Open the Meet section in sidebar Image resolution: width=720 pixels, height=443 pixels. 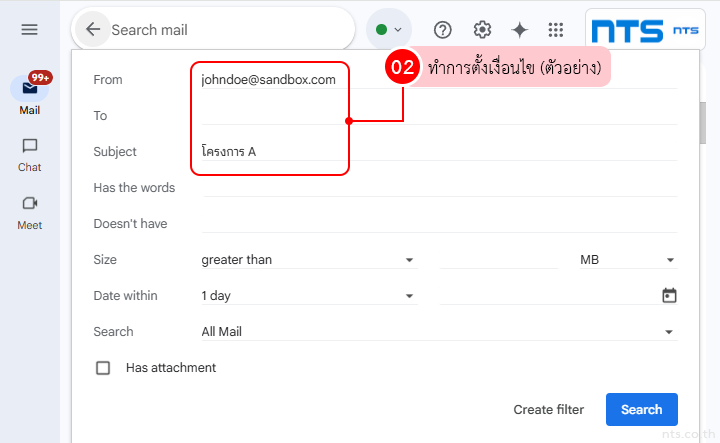(30, 211)
